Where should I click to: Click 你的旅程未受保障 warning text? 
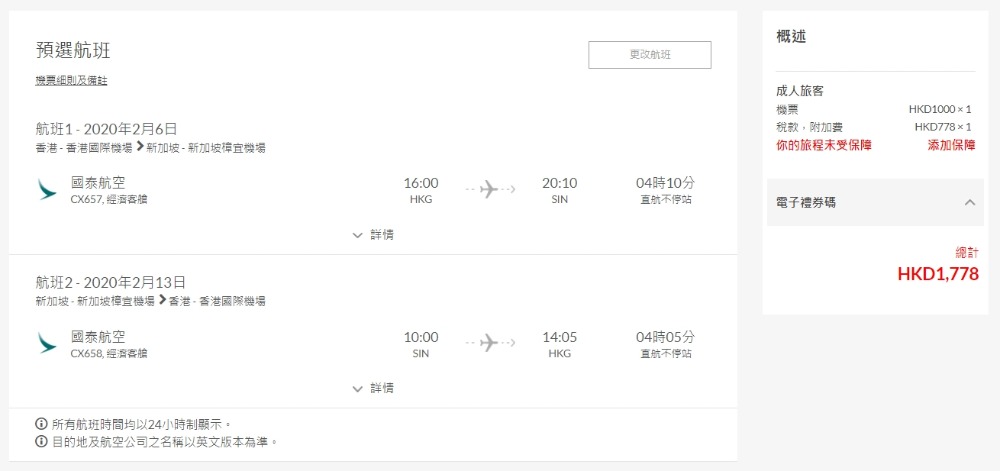(823, 145)
